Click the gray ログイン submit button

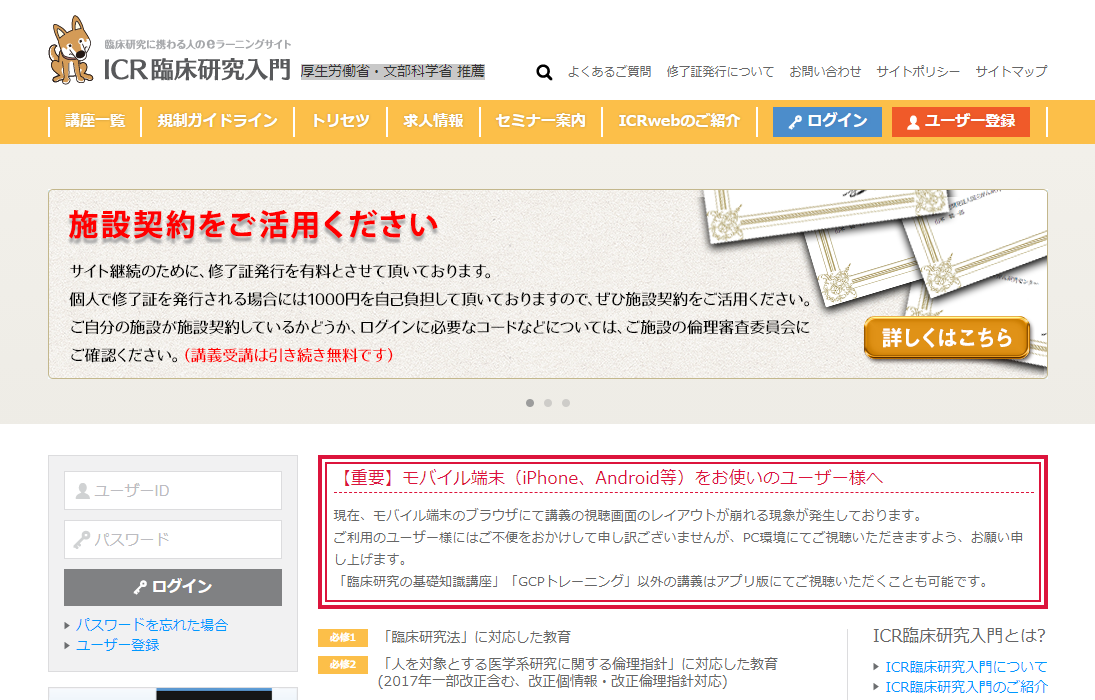172,587
